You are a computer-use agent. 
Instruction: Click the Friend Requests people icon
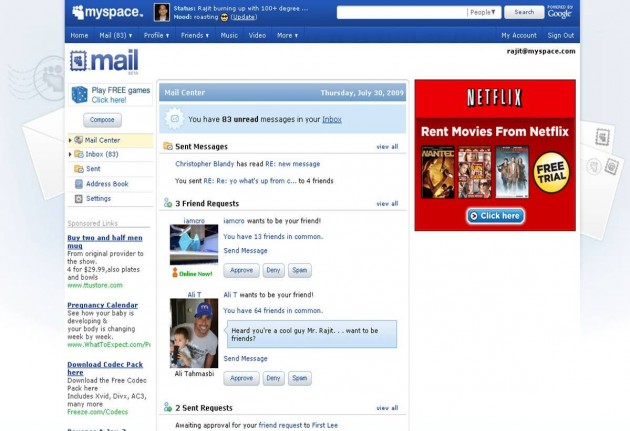[x=168, y=203]
